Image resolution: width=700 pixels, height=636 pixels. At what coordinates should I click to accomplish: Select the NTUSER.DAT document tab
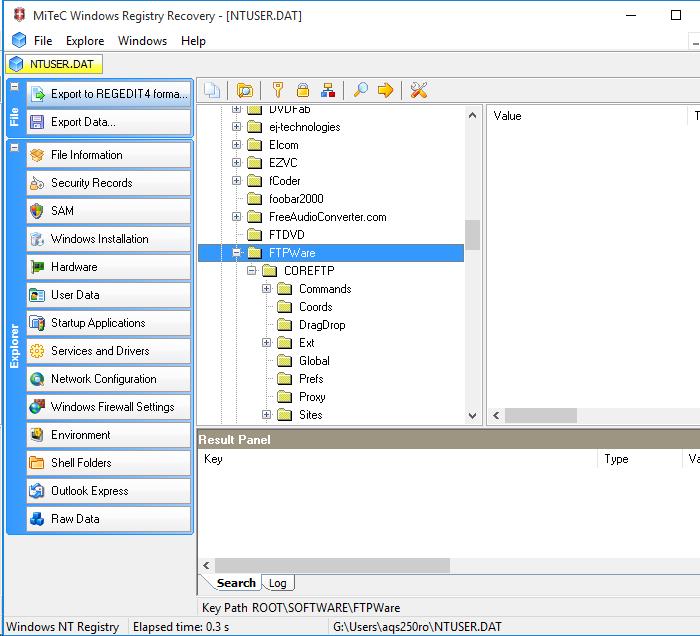coord(54,64)
